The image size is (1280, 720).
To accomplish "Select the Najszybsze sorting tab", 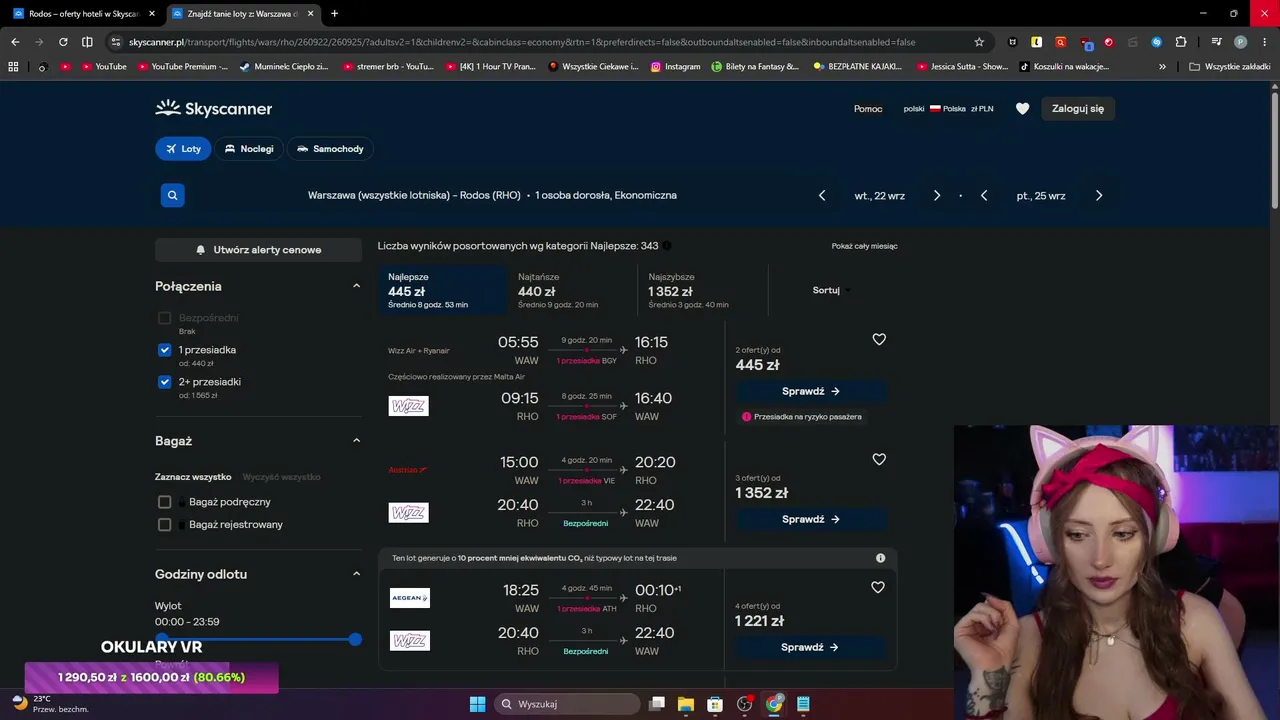I will pos(703,291).
